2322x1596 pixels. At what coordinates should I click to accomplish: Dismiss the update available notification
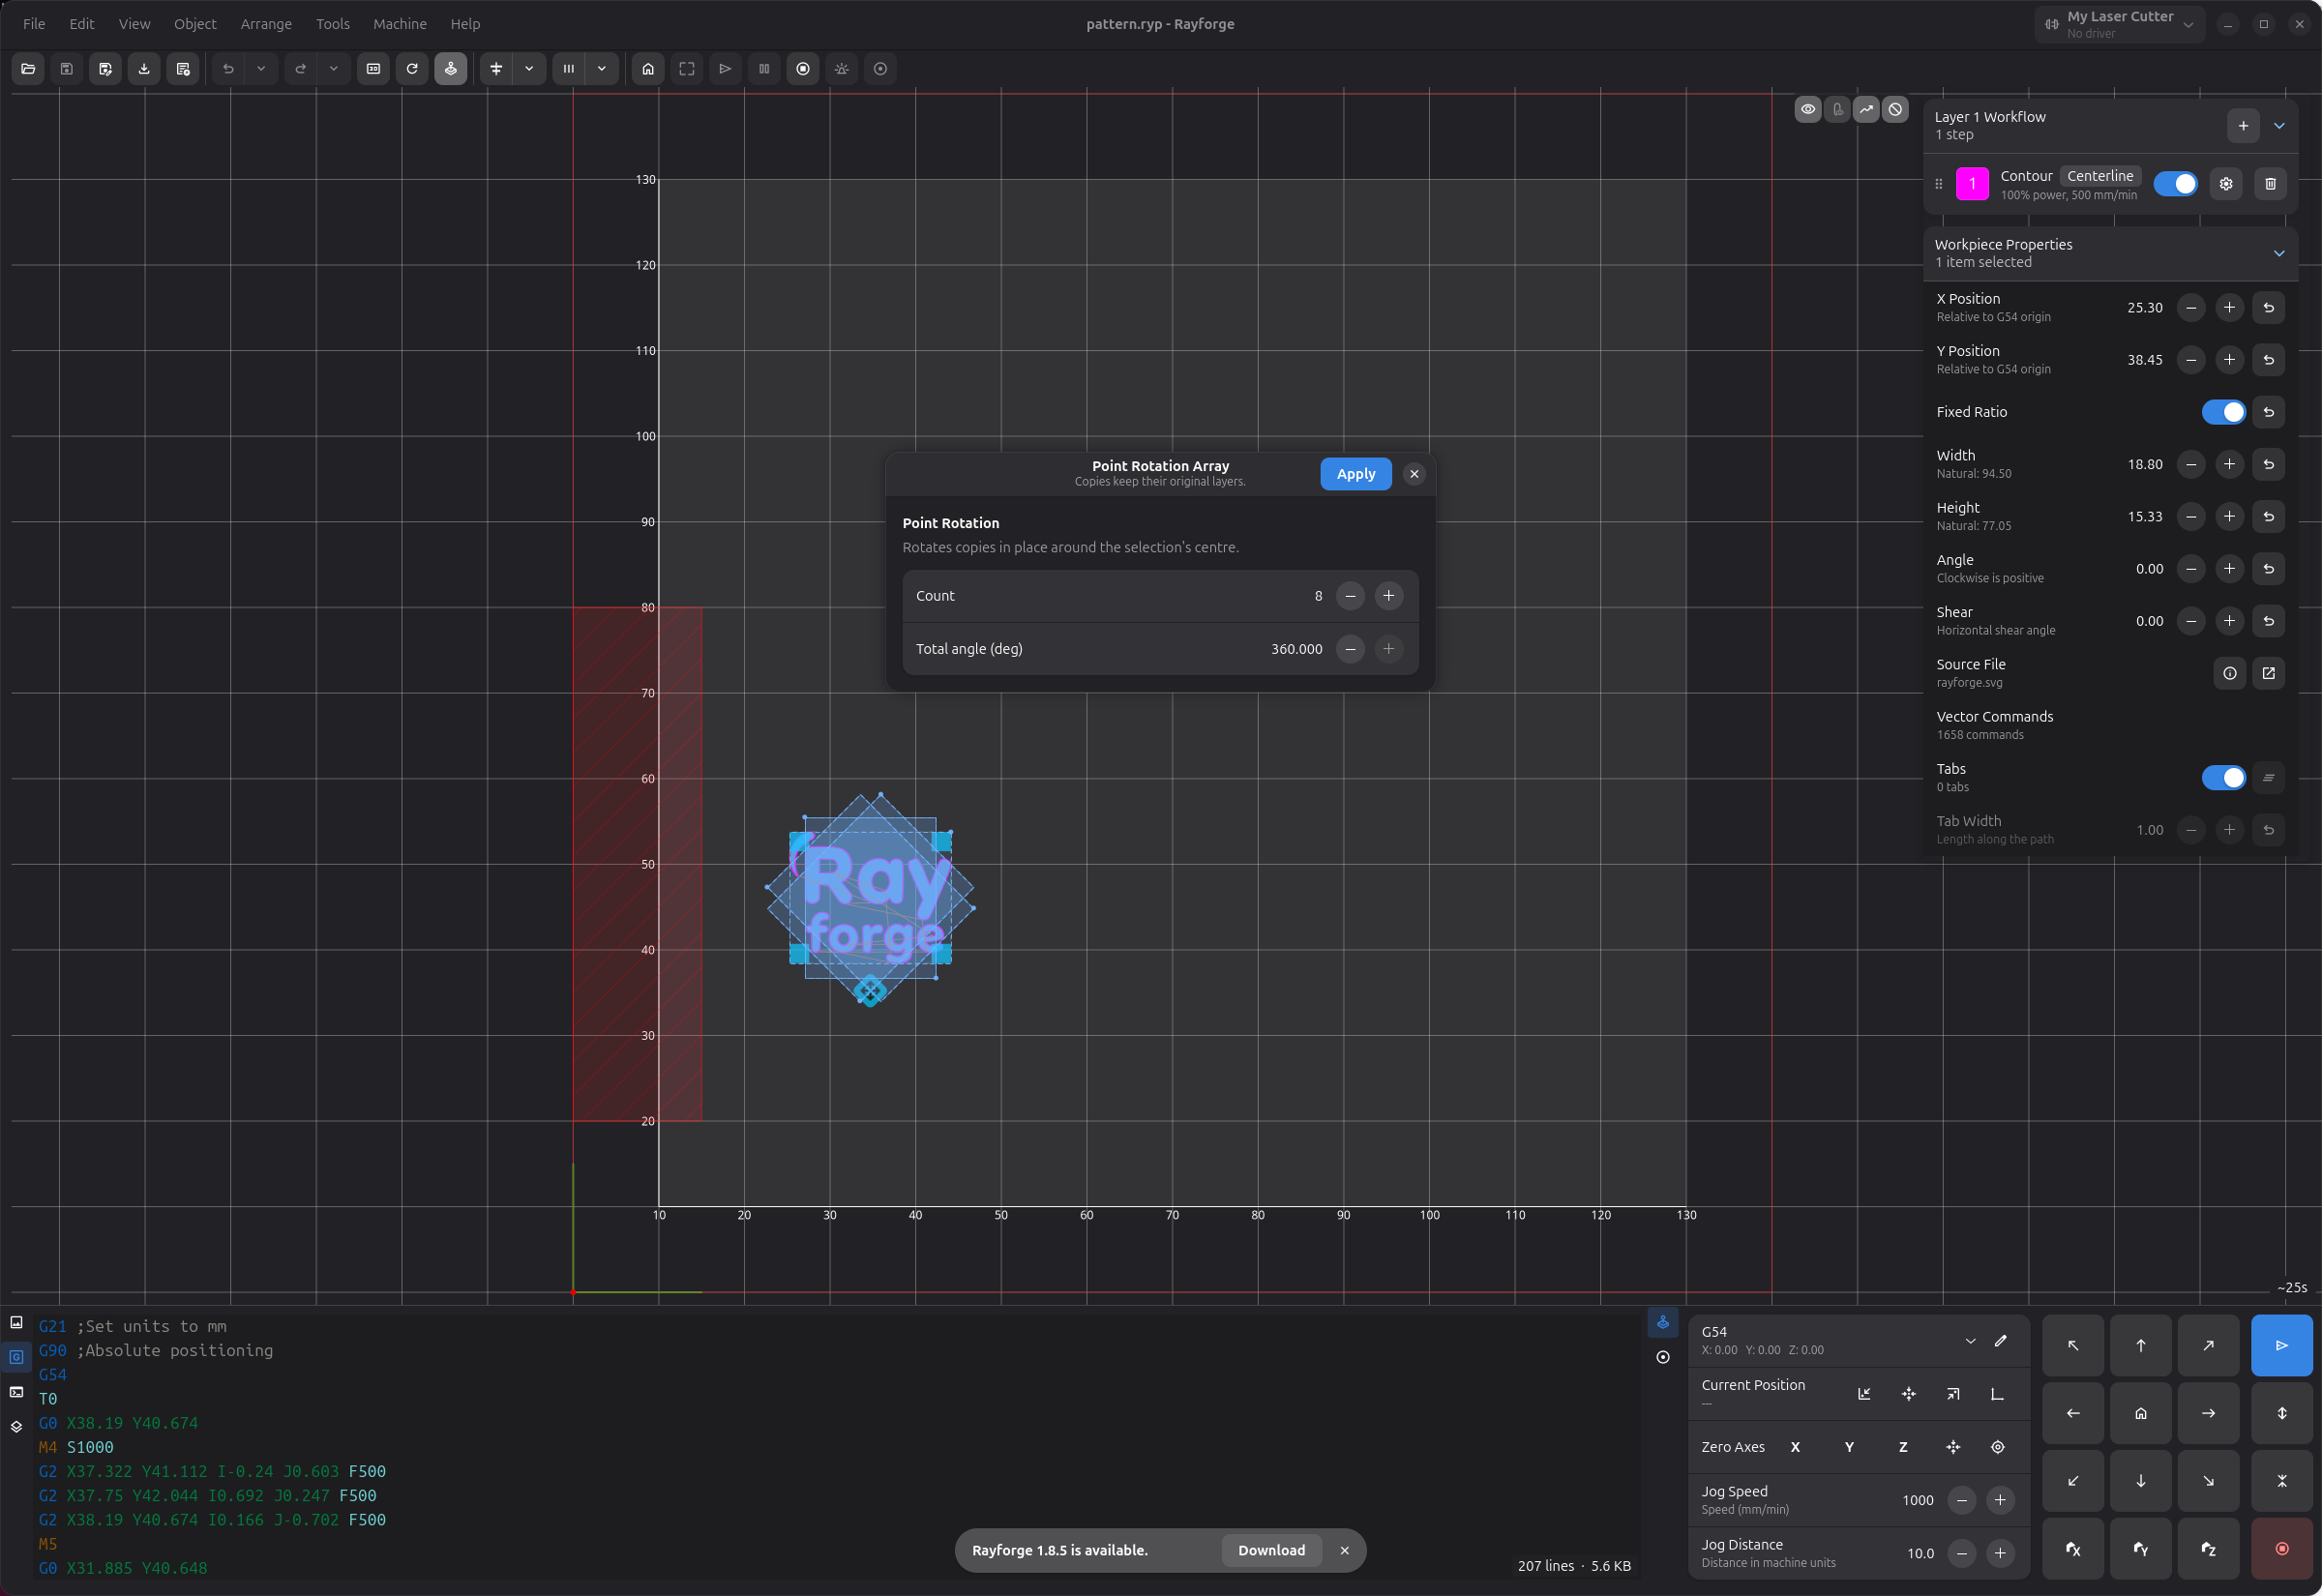[1344, 1550]
